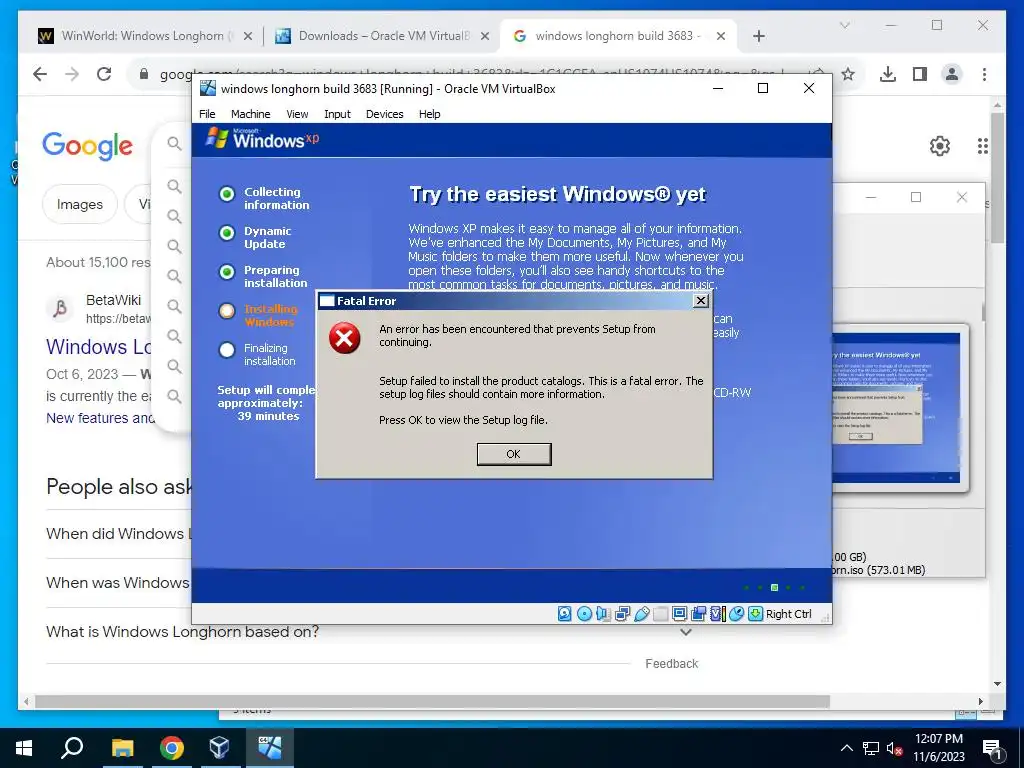Image resolution: width=1024 pixels, height=768 pixels.
Task: Click the red error icon in Fatal Error dialog
Action: pos(345,338)
